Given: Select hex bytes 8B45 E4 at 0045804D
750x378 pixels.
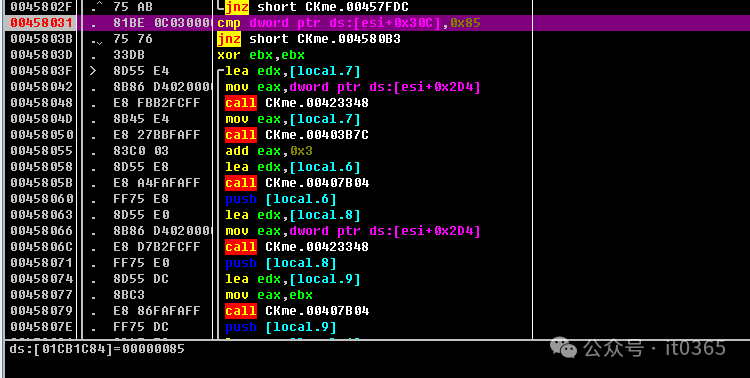Looking at the screenshot, I should pos(141,119).
